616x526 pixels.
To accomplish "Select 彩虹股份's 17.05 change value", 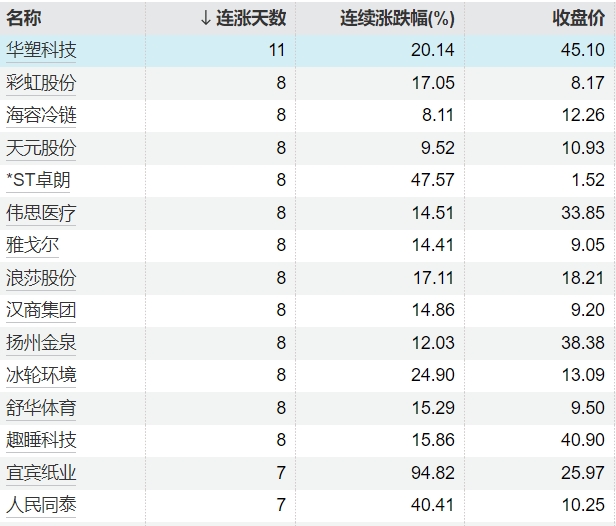I will point(433,83).
